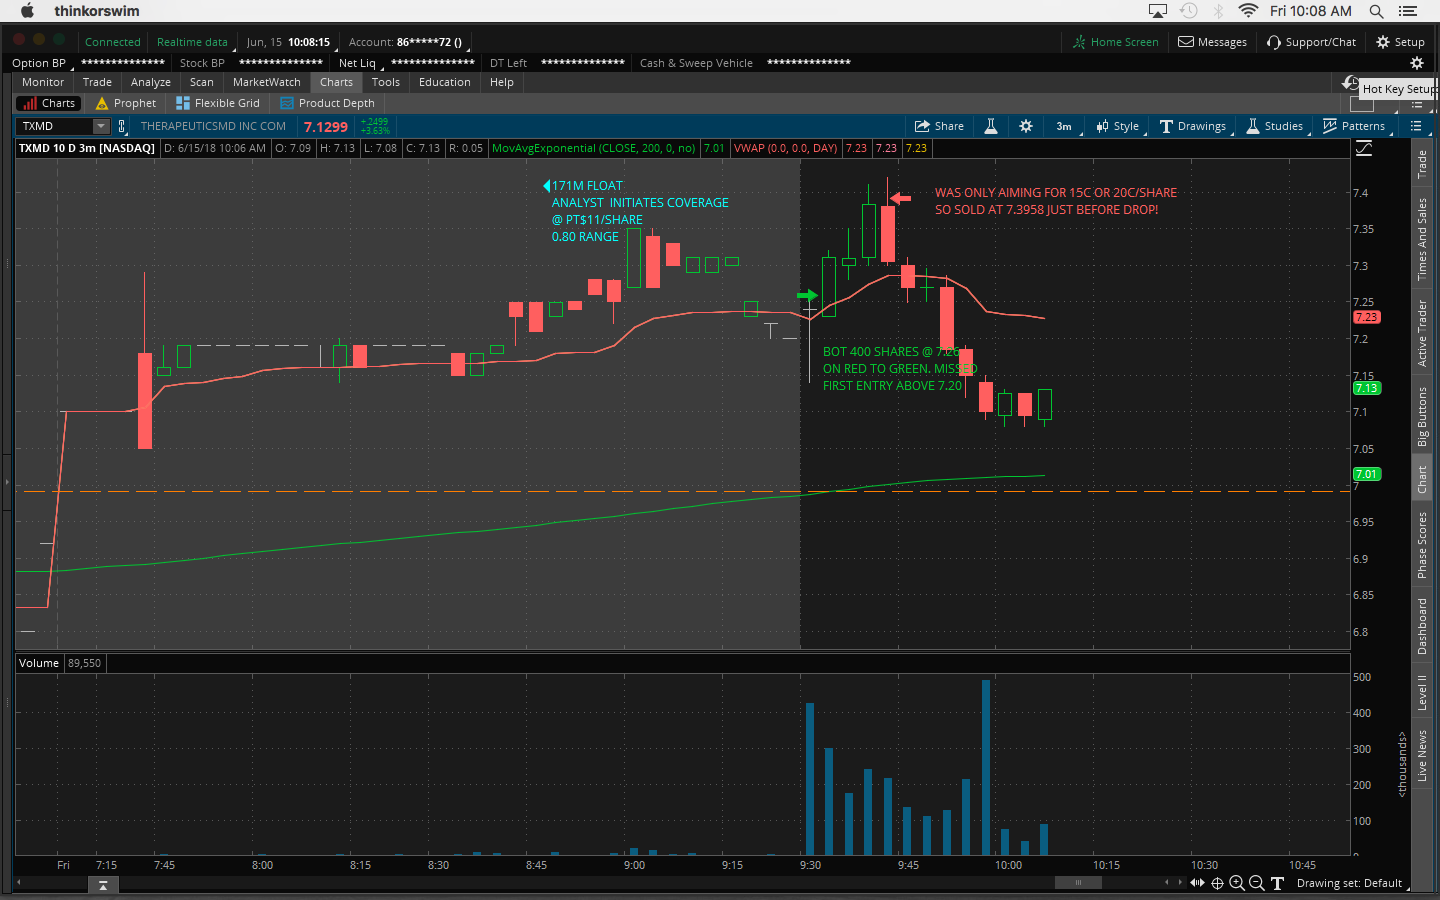Open the TXMD symbol dropdown arrow
The image size is (1440, 900).
point(101,126)
